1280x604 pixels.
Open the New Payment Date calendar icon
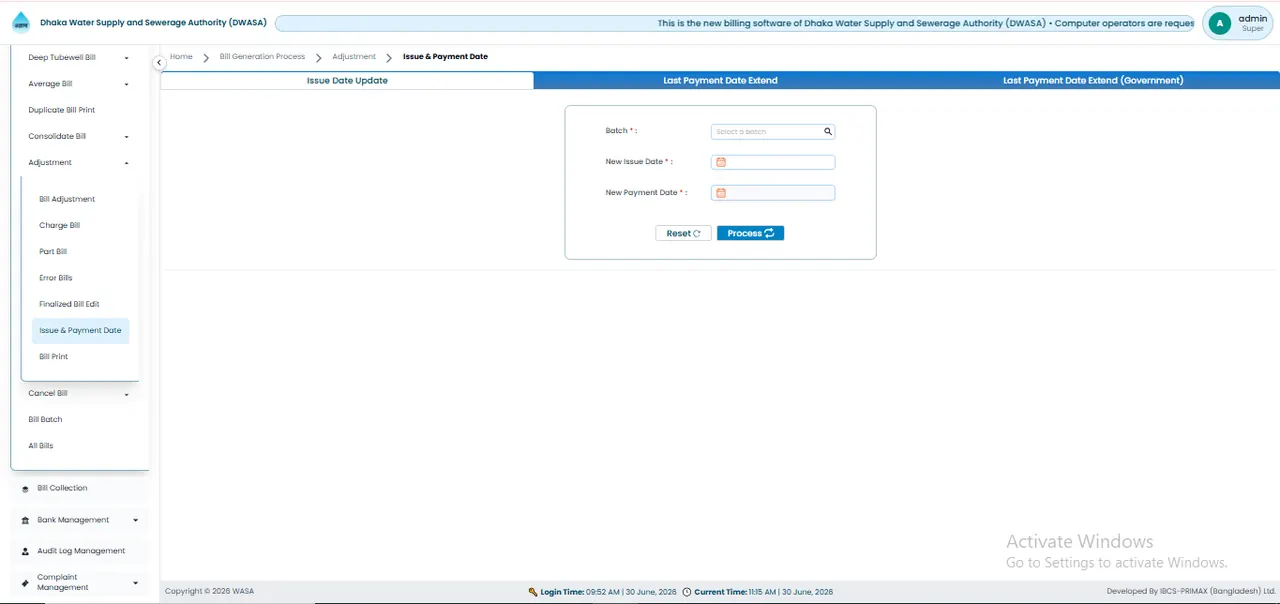720,193
